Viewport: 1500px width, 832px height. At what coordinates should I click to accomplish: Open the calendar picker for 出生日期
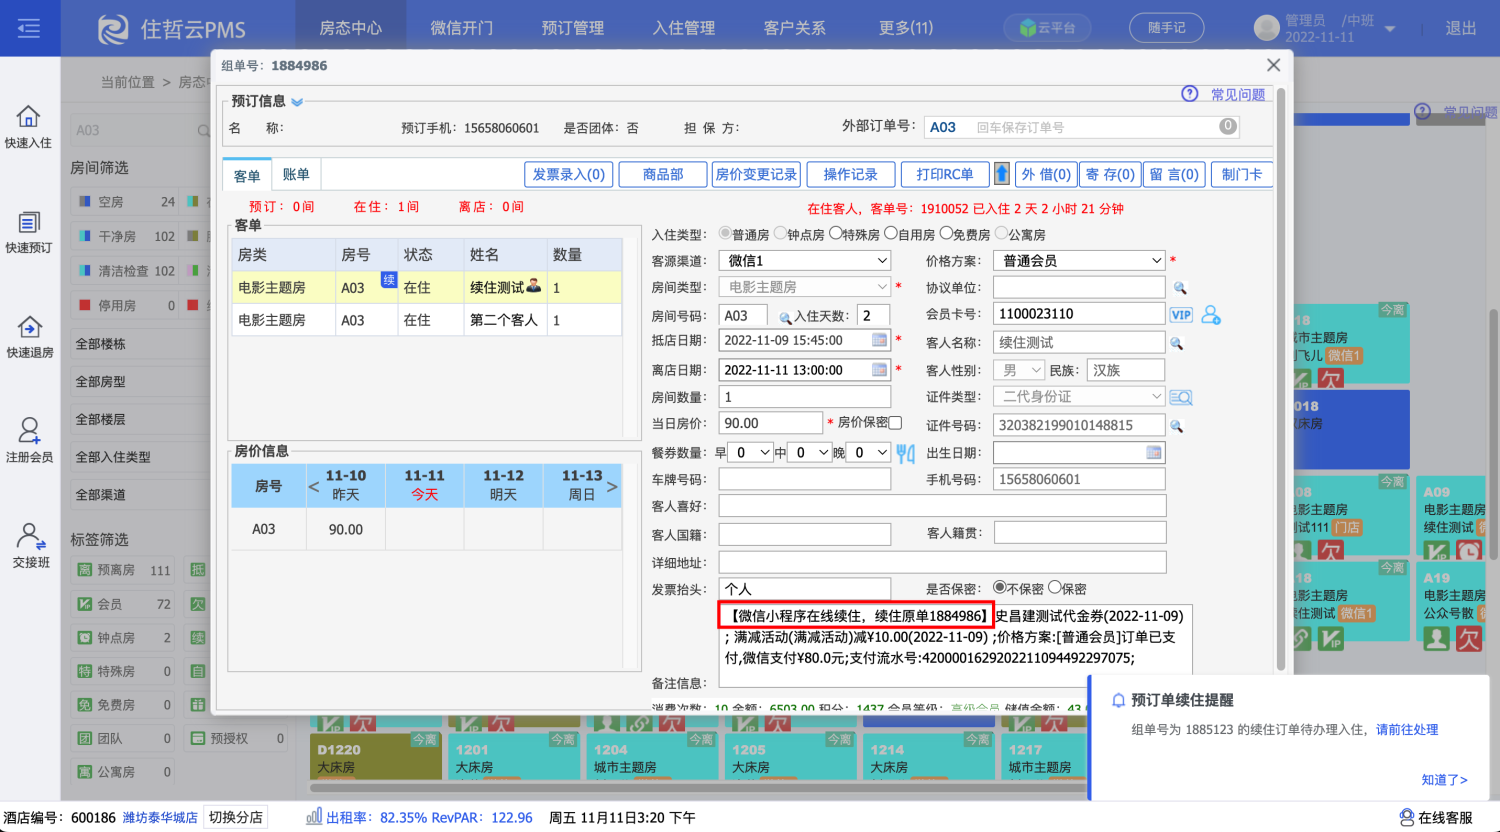pos(1154,452)
